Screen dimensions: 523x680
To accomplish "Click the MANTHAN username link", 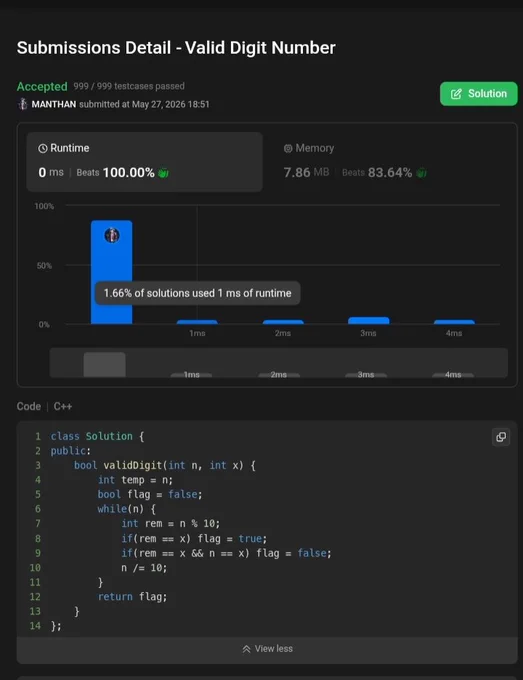I will coord(54,104).
